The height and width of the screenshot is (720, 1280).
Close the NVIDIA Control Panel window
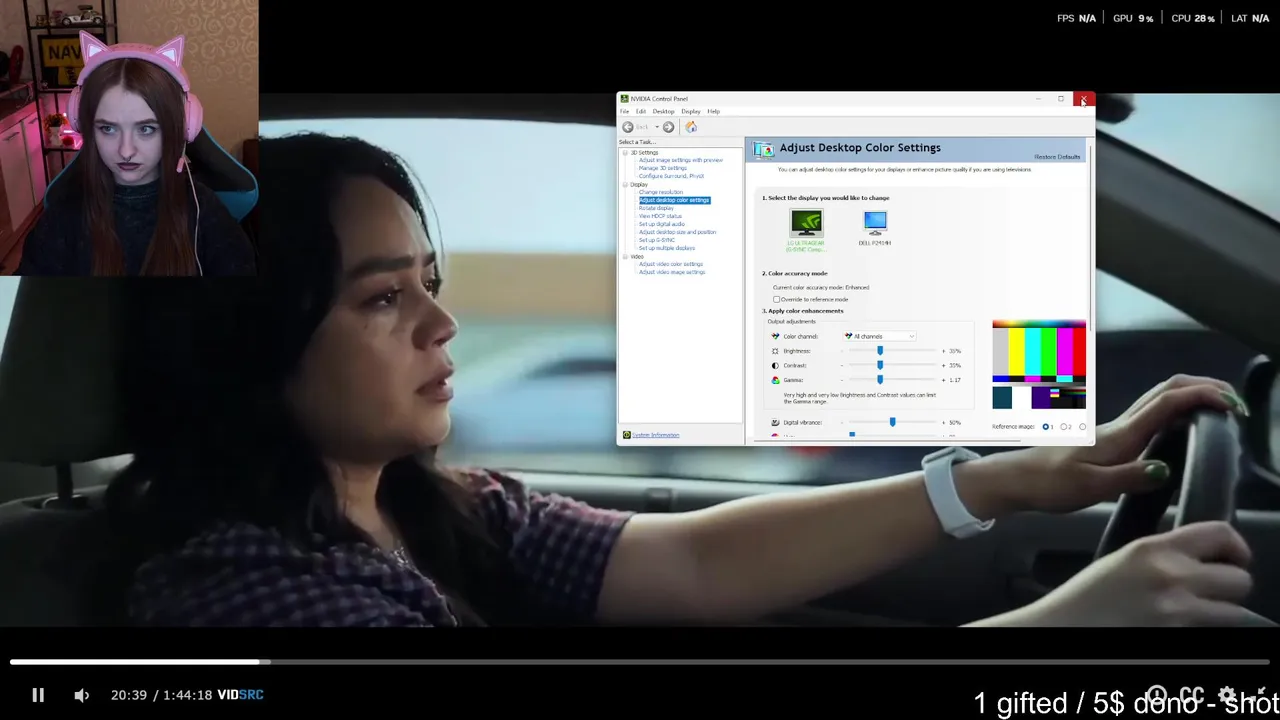(1084, 99)
